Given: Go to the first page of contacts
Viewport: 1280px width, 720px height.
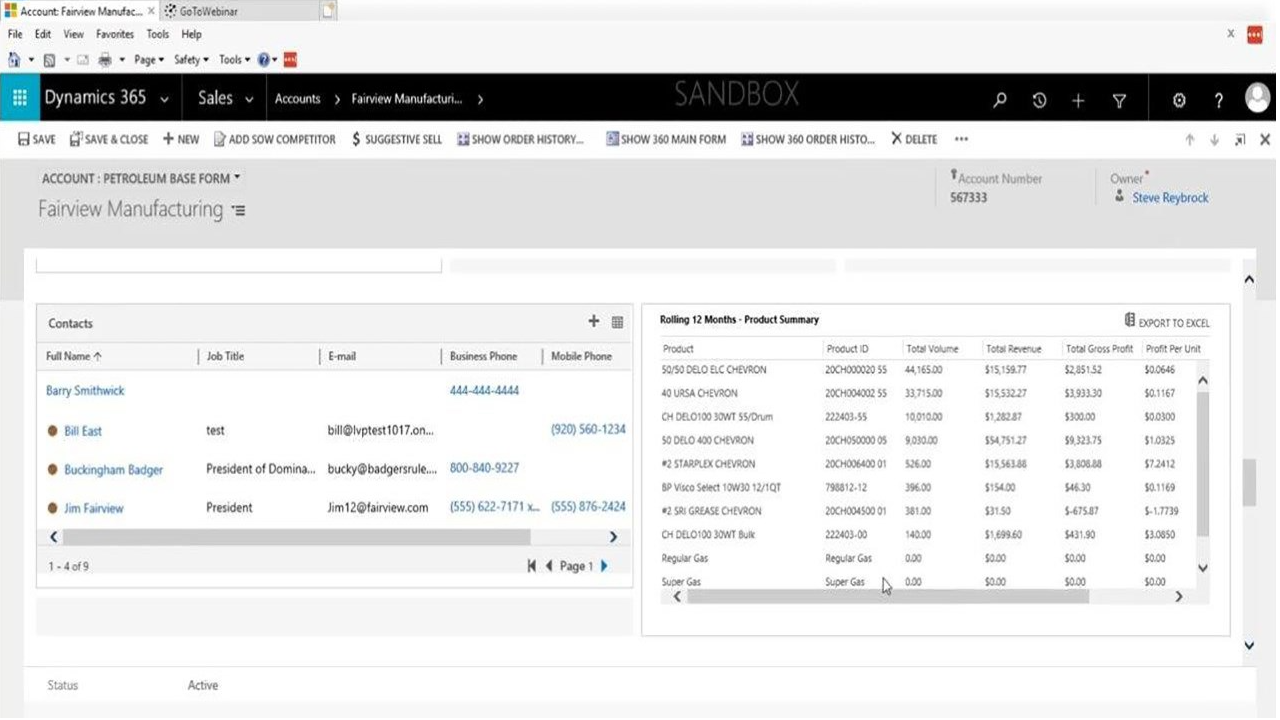Looking at the screenshot, I should (532, 566).
